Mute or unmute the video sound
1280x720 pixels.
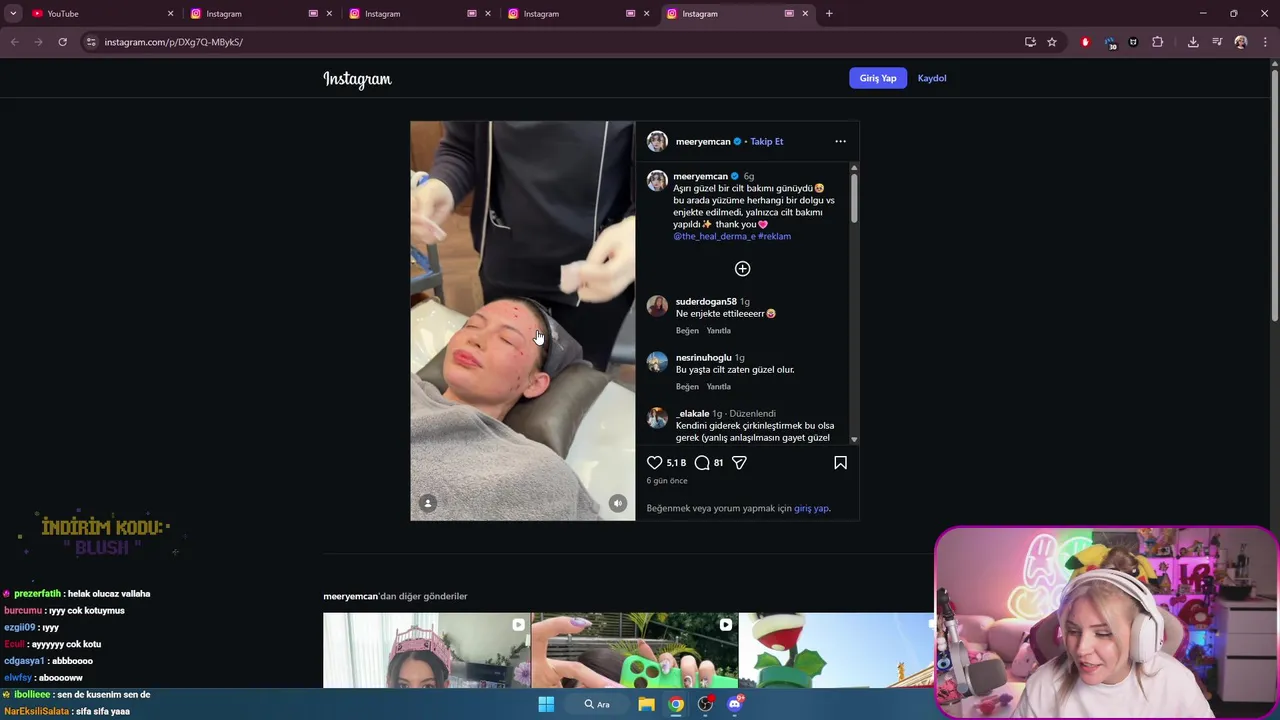click(618, 503)
